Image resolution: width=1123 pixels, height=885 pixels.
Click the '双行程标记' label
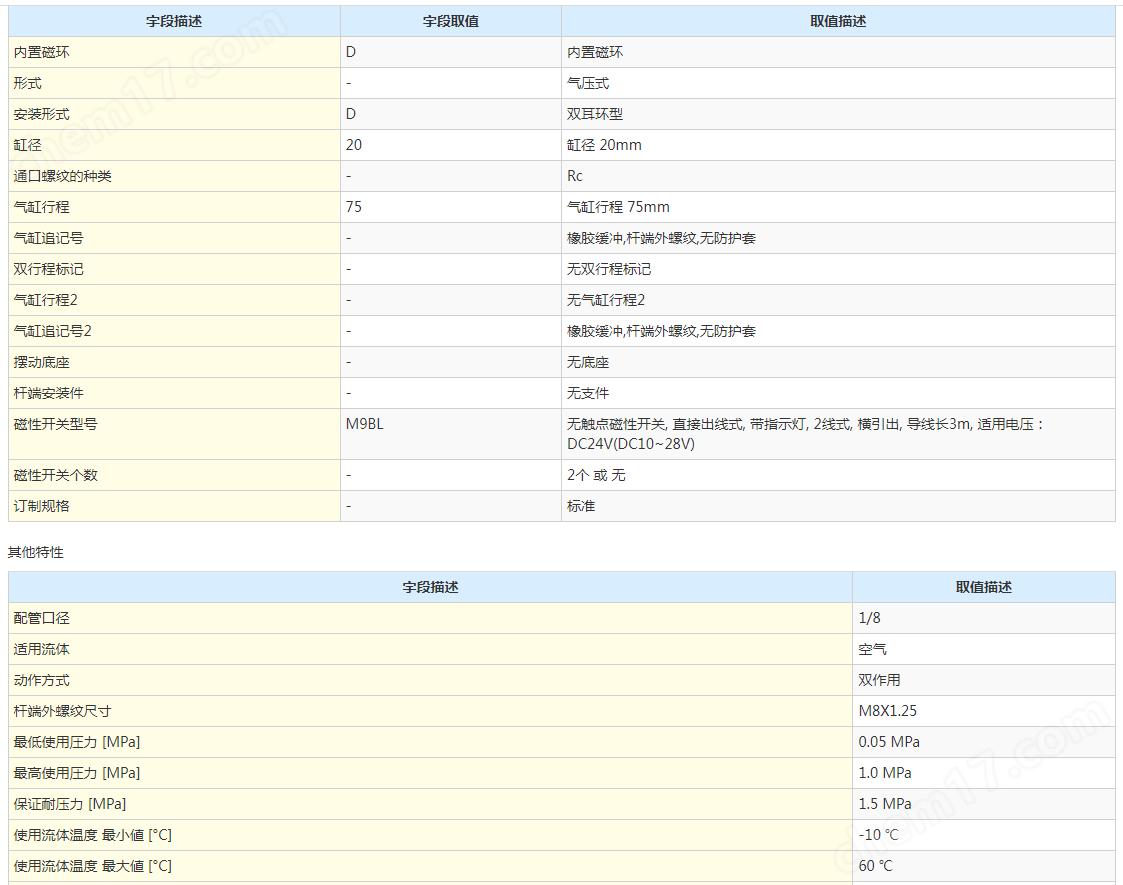pyautogui.click(x=49, y=269)
